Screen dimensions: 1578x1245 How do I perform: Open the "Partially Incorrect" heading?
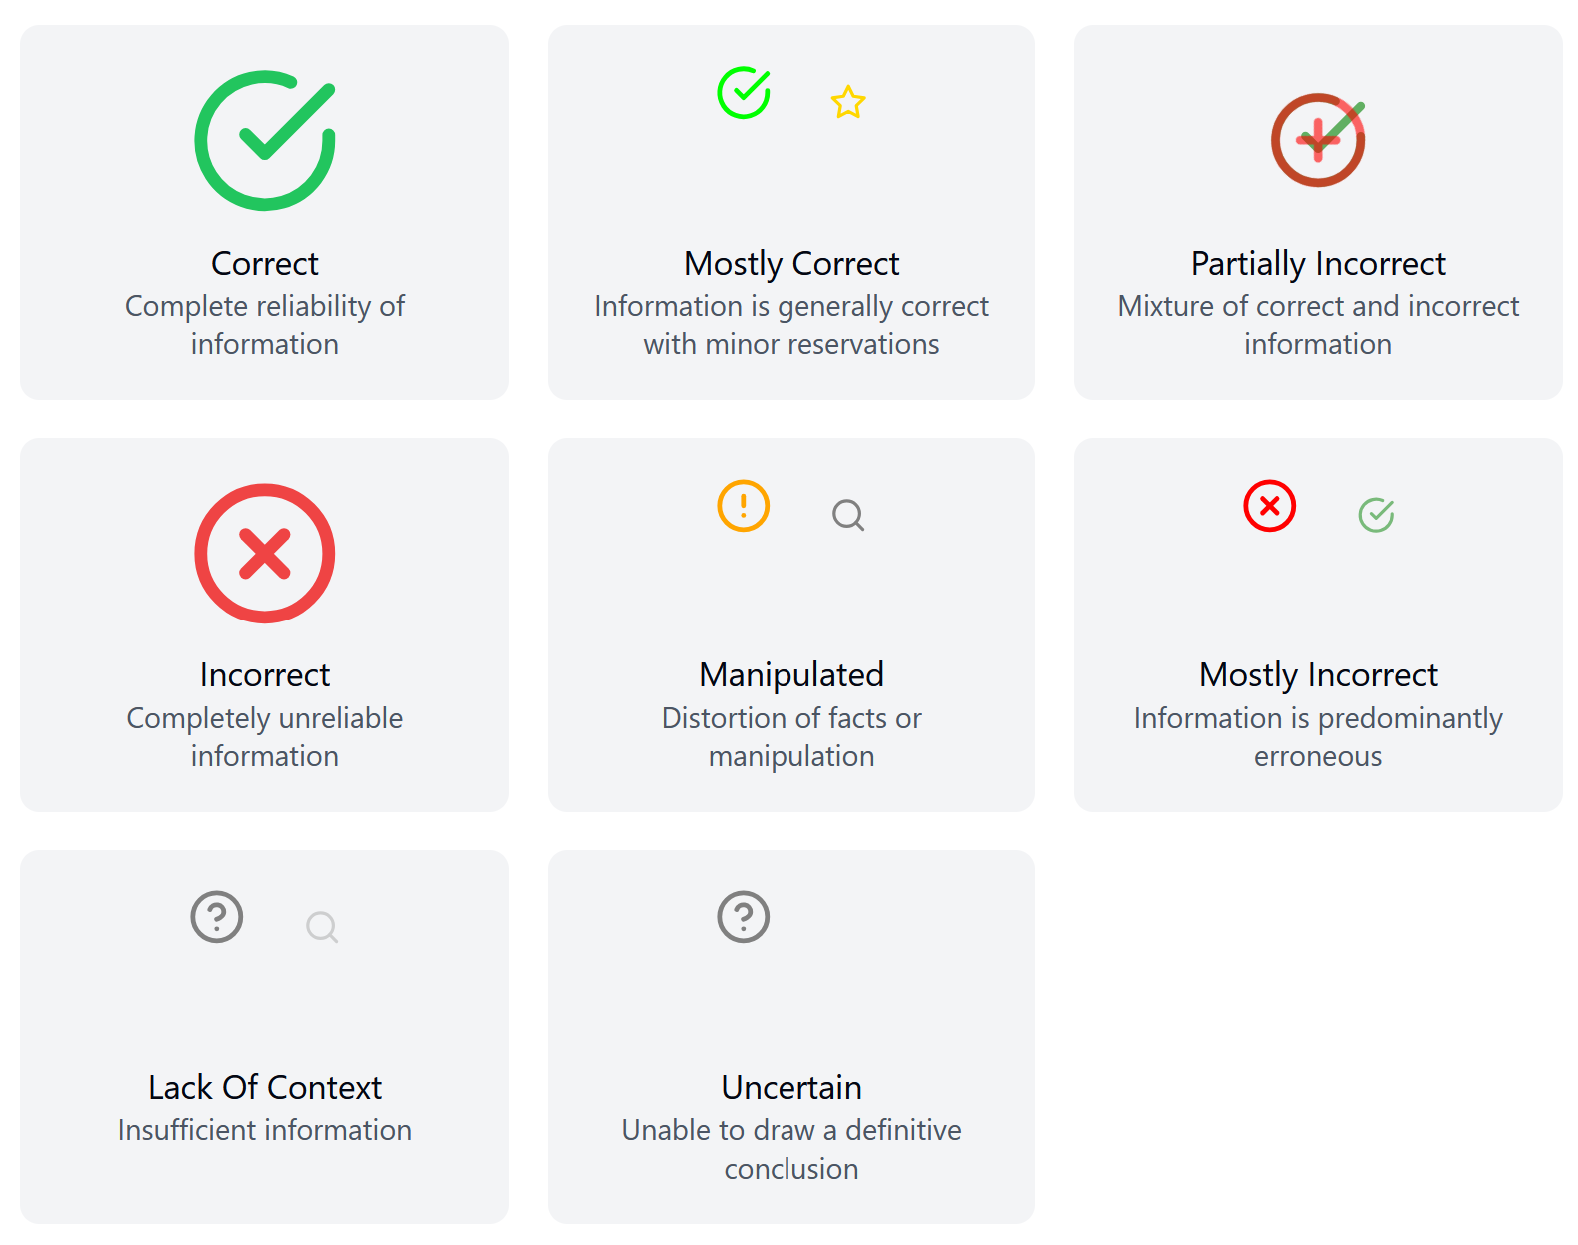(1318, 264)
